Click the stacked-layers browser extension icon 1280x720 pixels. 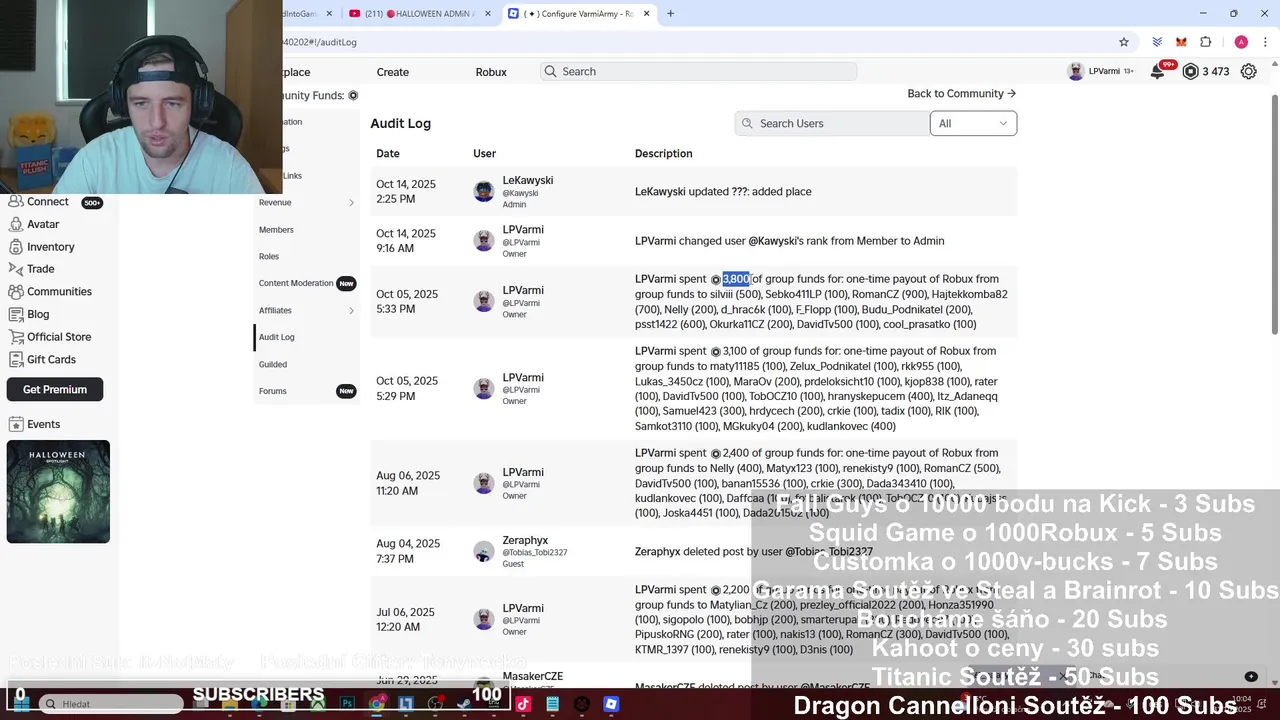point(1157,42)
